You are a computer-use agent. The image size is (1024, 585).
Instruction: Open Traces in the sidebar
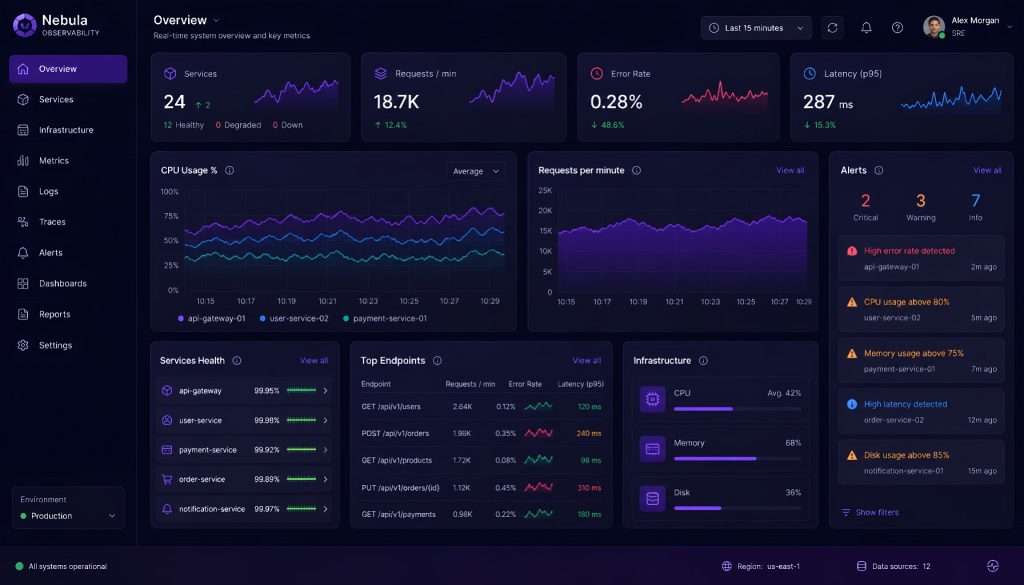tap(68, 222)
